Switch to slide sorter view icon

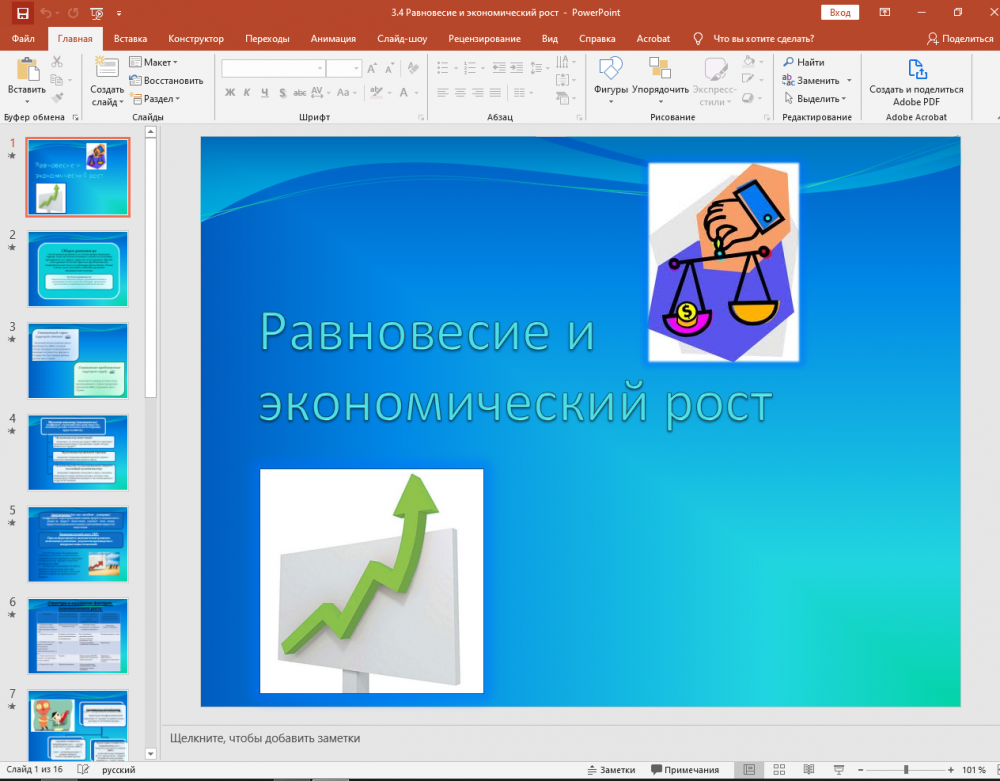[x=779, y=770]
